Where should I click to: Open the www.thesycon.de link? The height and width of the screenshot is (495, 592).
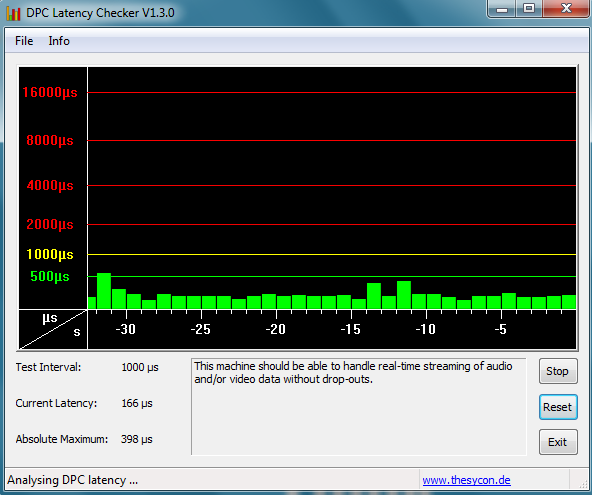coord(466,480)
